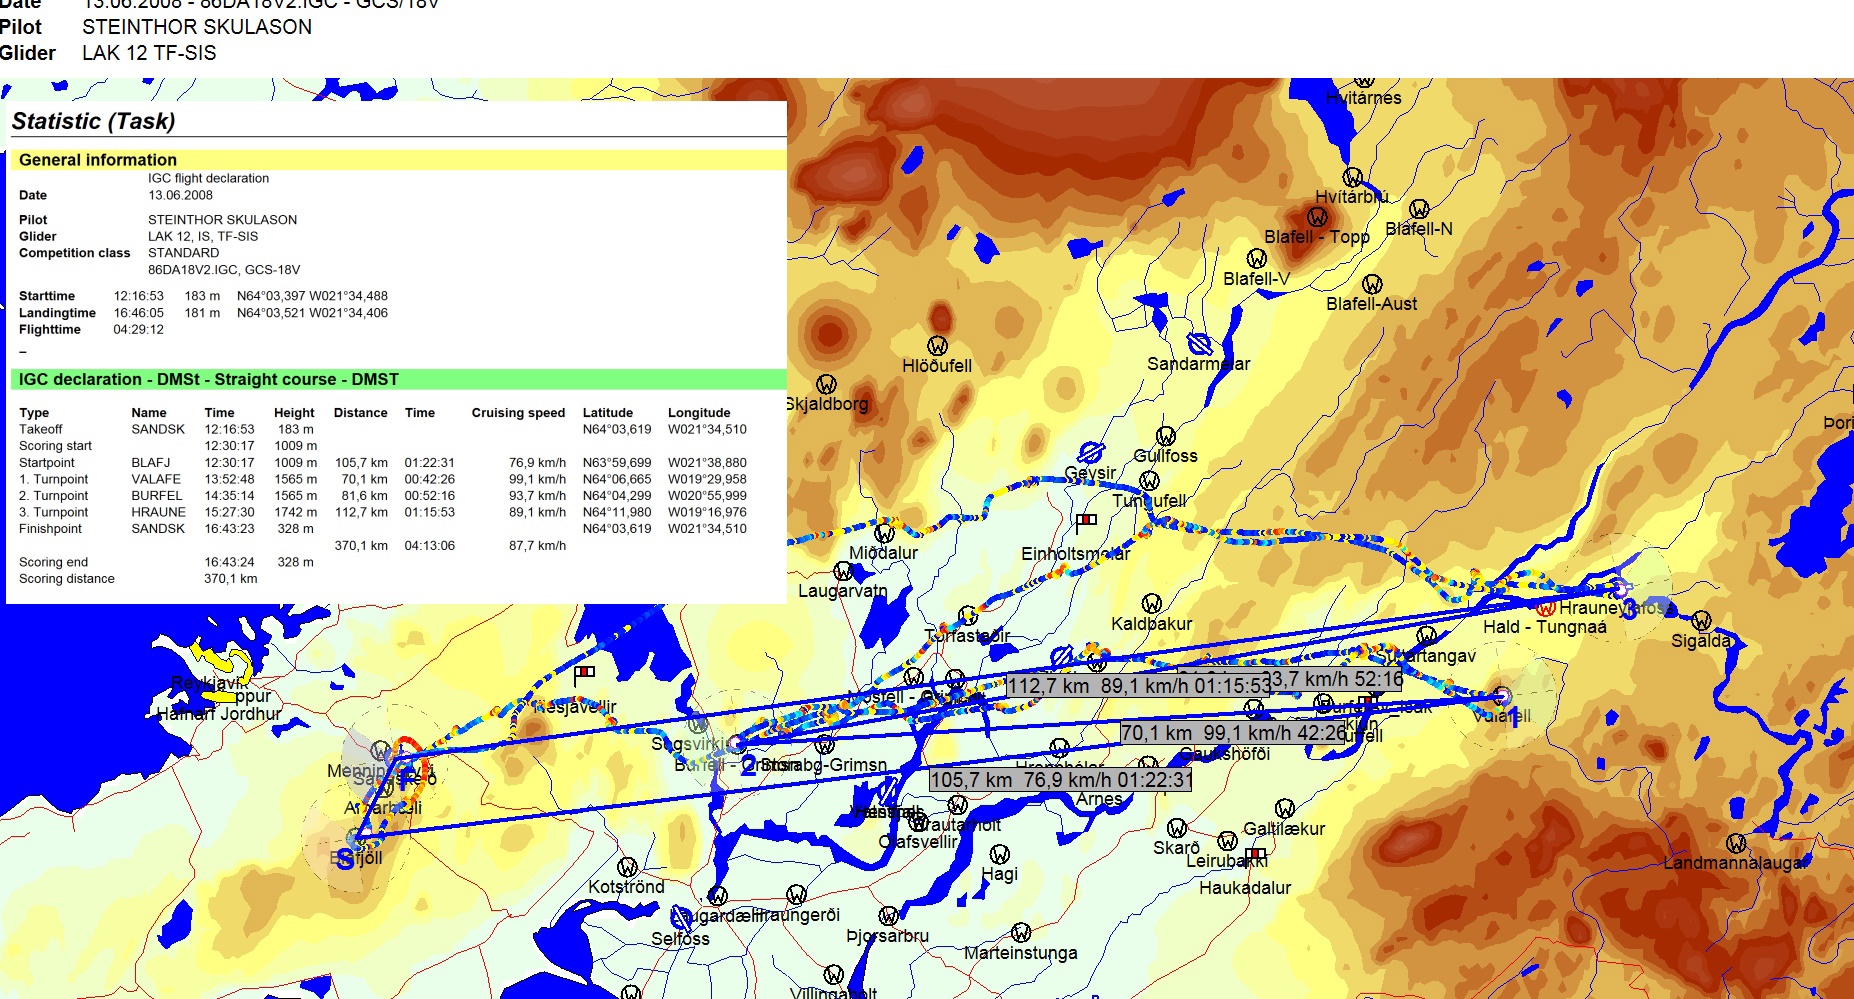Select the Hagi waypoint marker
The width and height of the screenshot is (1854, 999).
pos(999,854)
